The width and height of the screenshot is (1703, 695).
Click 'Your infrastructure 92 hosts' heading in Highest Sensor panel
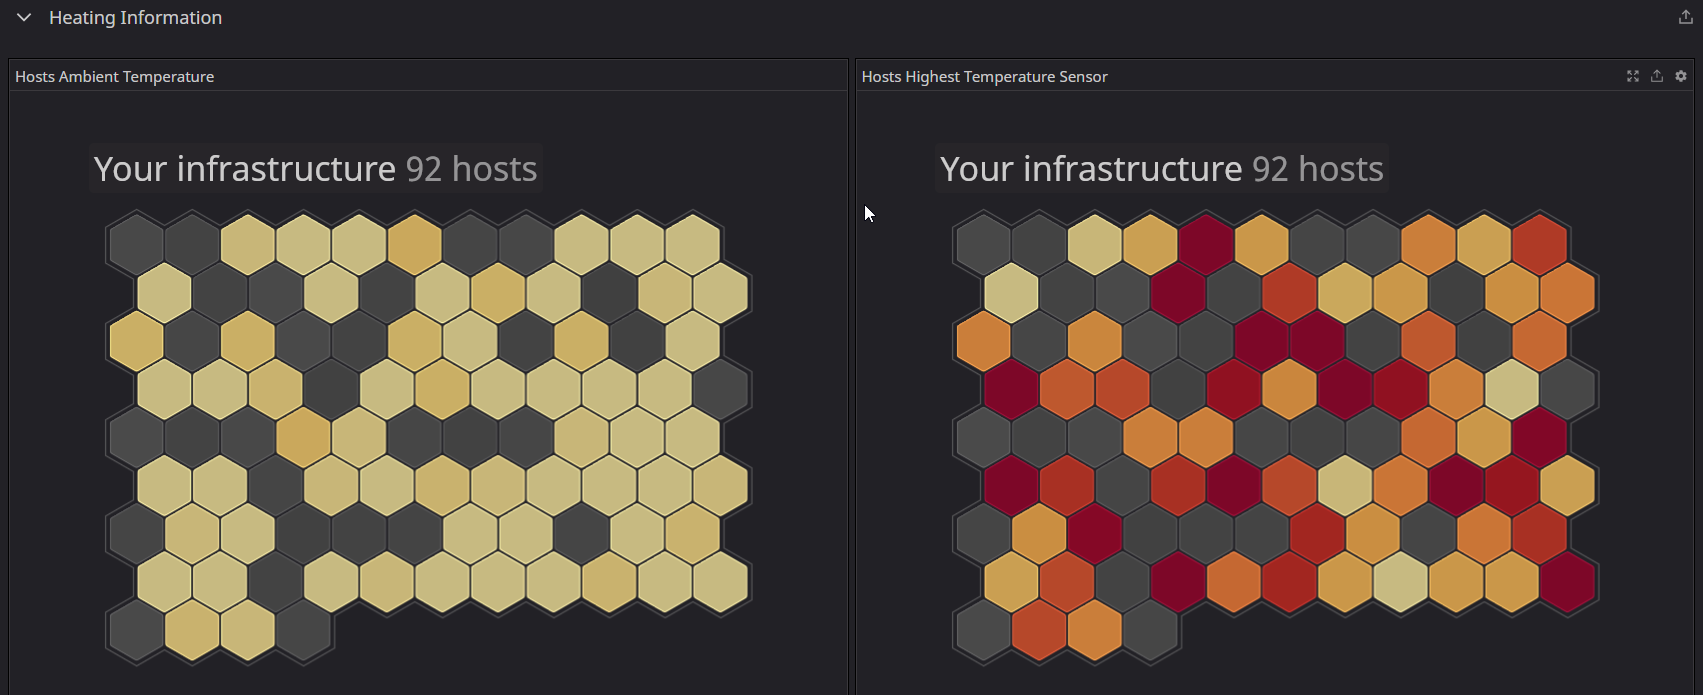click(1161, 169)
